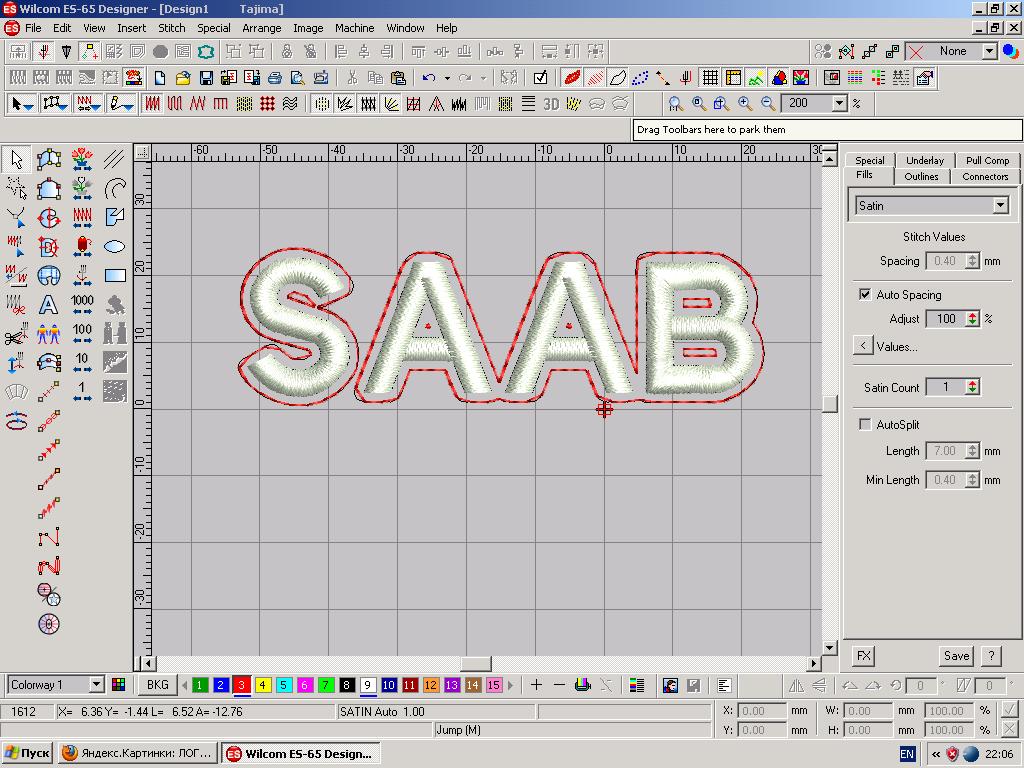The height and width of the screenshot is (768, 1024).
Task: Click the Print design icon
Action: 274,77
